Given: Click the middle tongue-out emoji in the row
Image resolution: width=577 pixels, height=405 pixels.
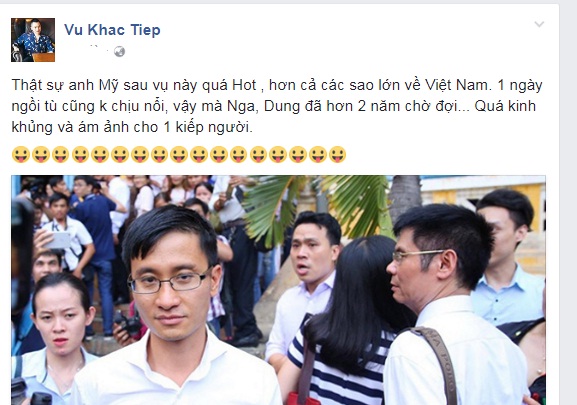Looking at the screenshot, I should click(179, 154).
